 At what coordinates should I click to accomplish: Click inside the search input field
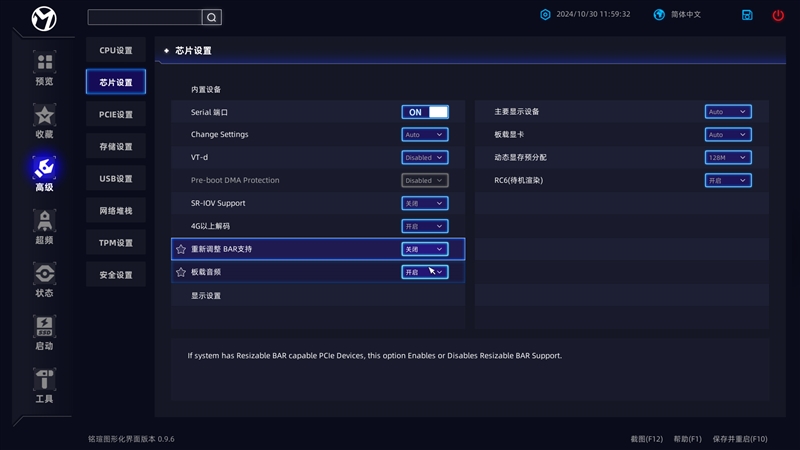[145, 17]
